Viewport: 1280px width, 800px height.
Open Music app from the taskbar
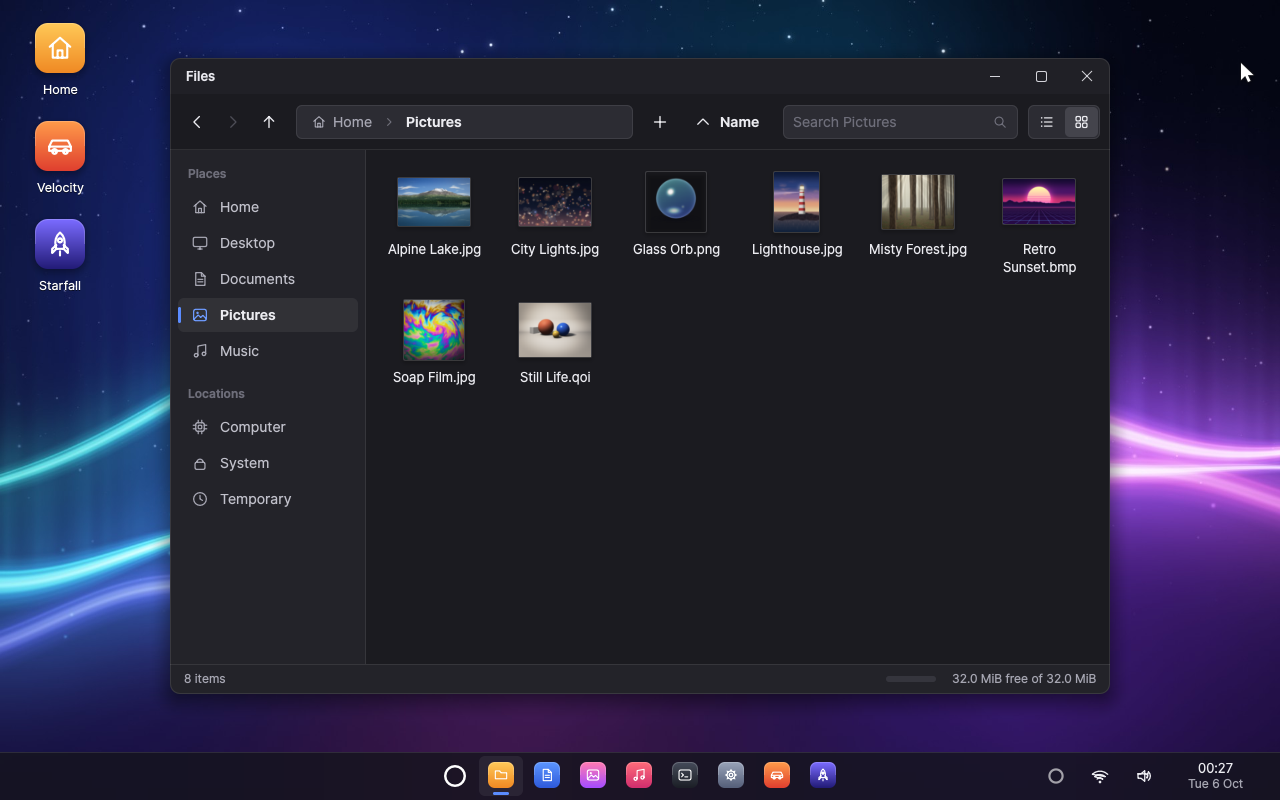coord(639,775)
